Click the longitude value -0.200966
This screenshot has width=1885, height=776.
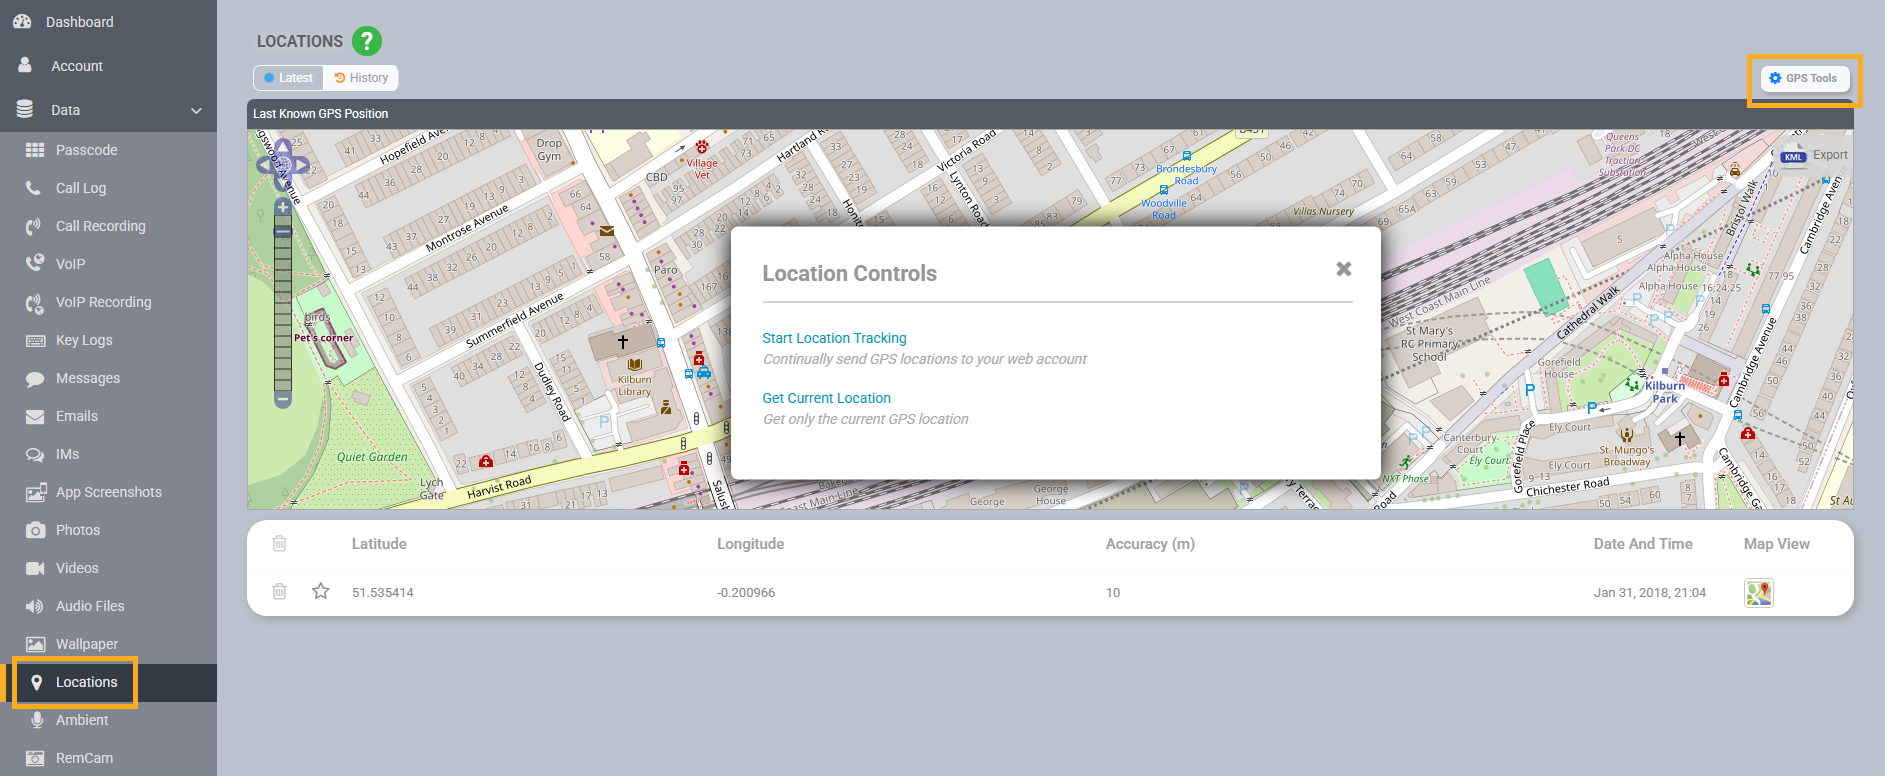[x=746, y=593]
